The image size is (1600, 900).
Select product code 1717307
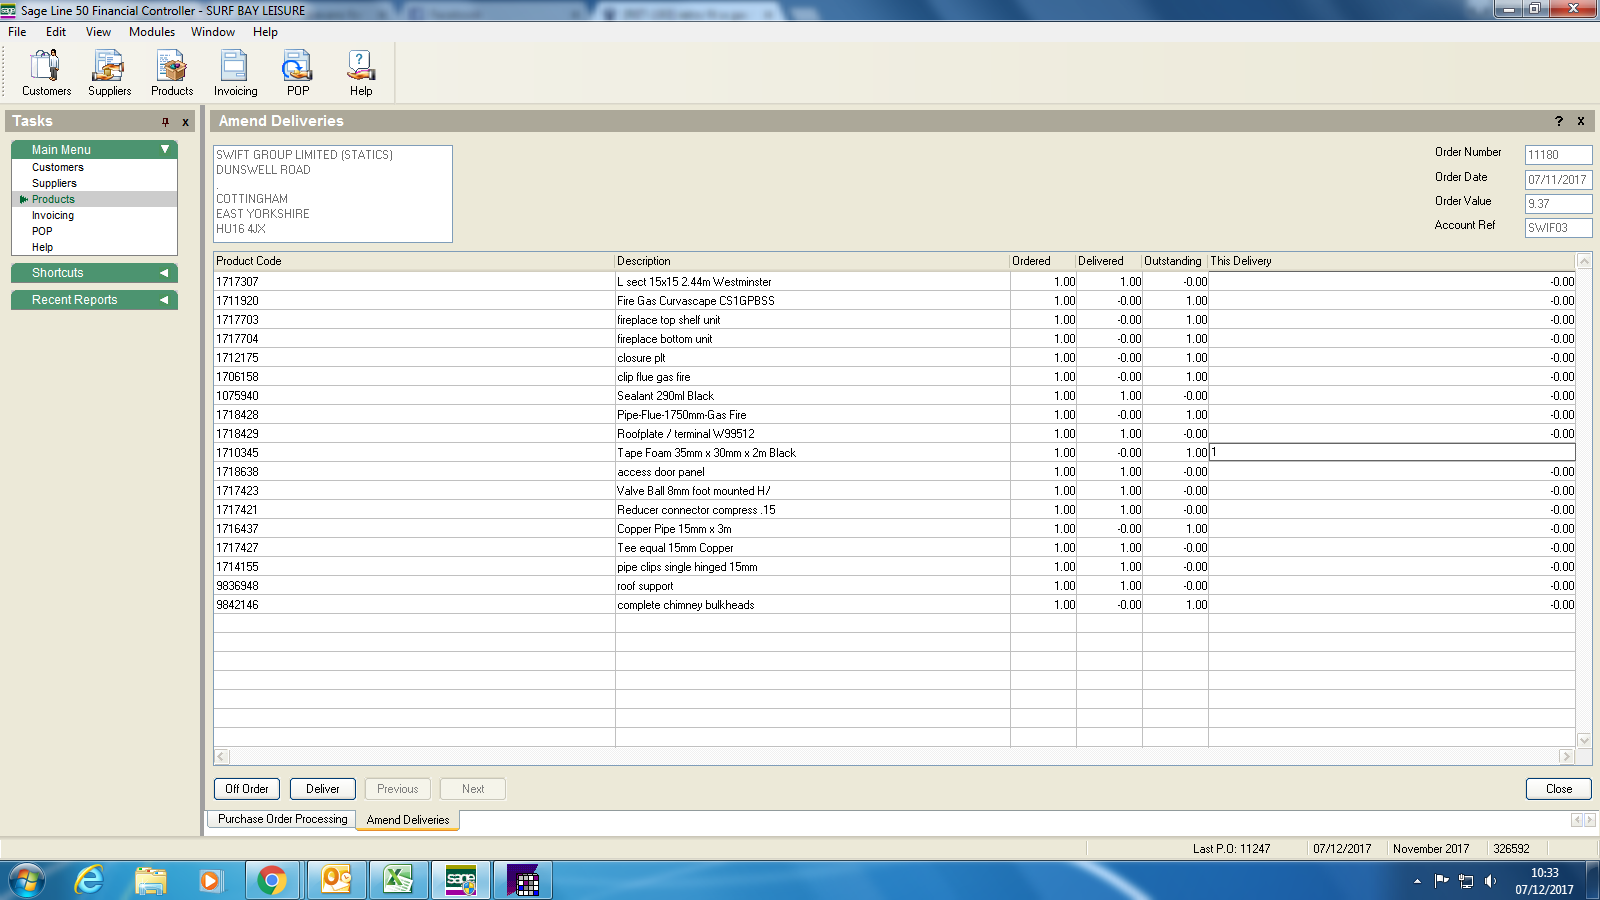237,282
